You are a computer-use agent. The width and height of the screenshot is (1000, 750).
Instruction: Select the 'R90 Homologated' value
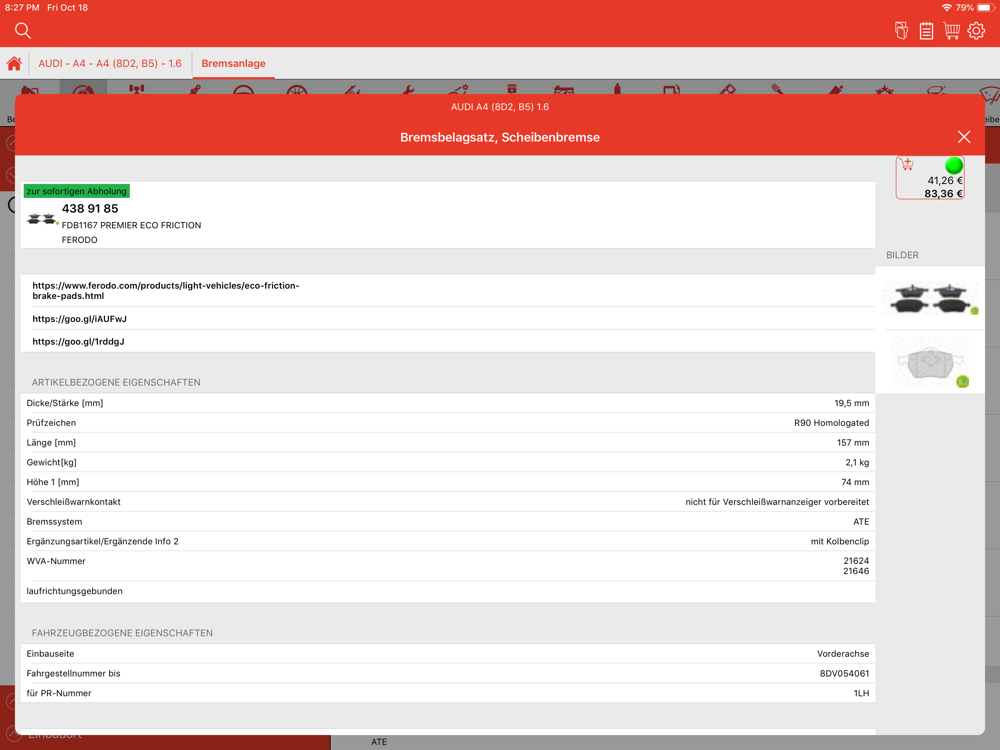832,423
